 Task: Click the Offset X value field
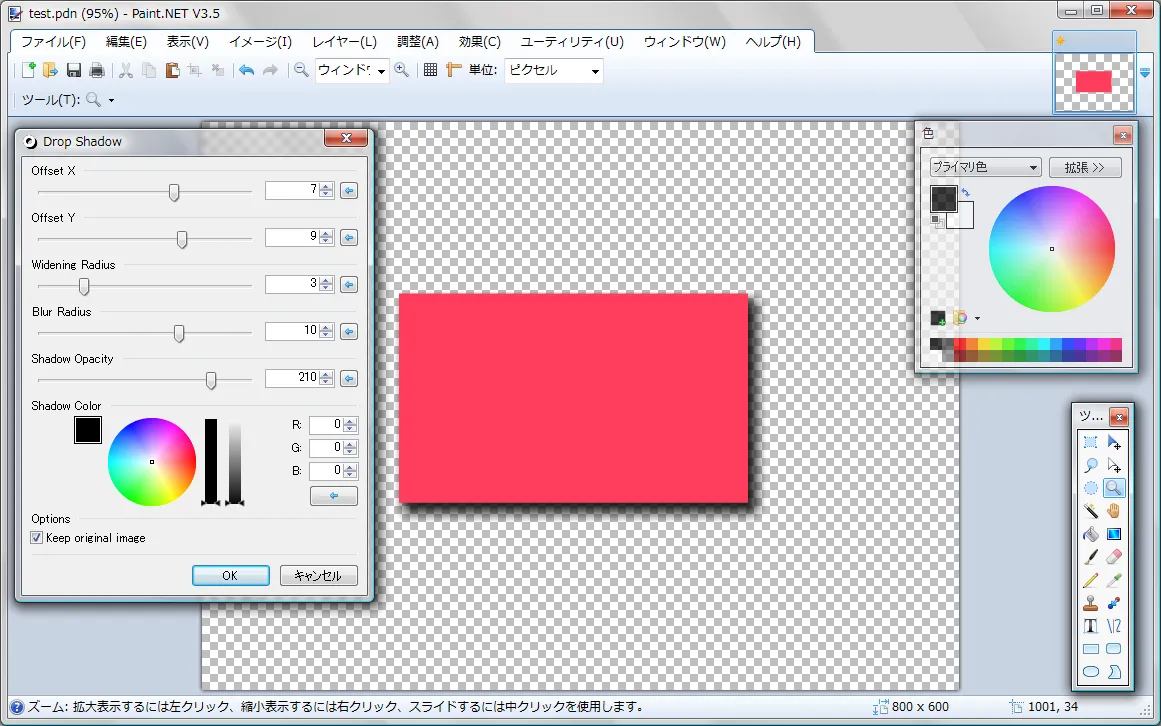tap(291, 190)
